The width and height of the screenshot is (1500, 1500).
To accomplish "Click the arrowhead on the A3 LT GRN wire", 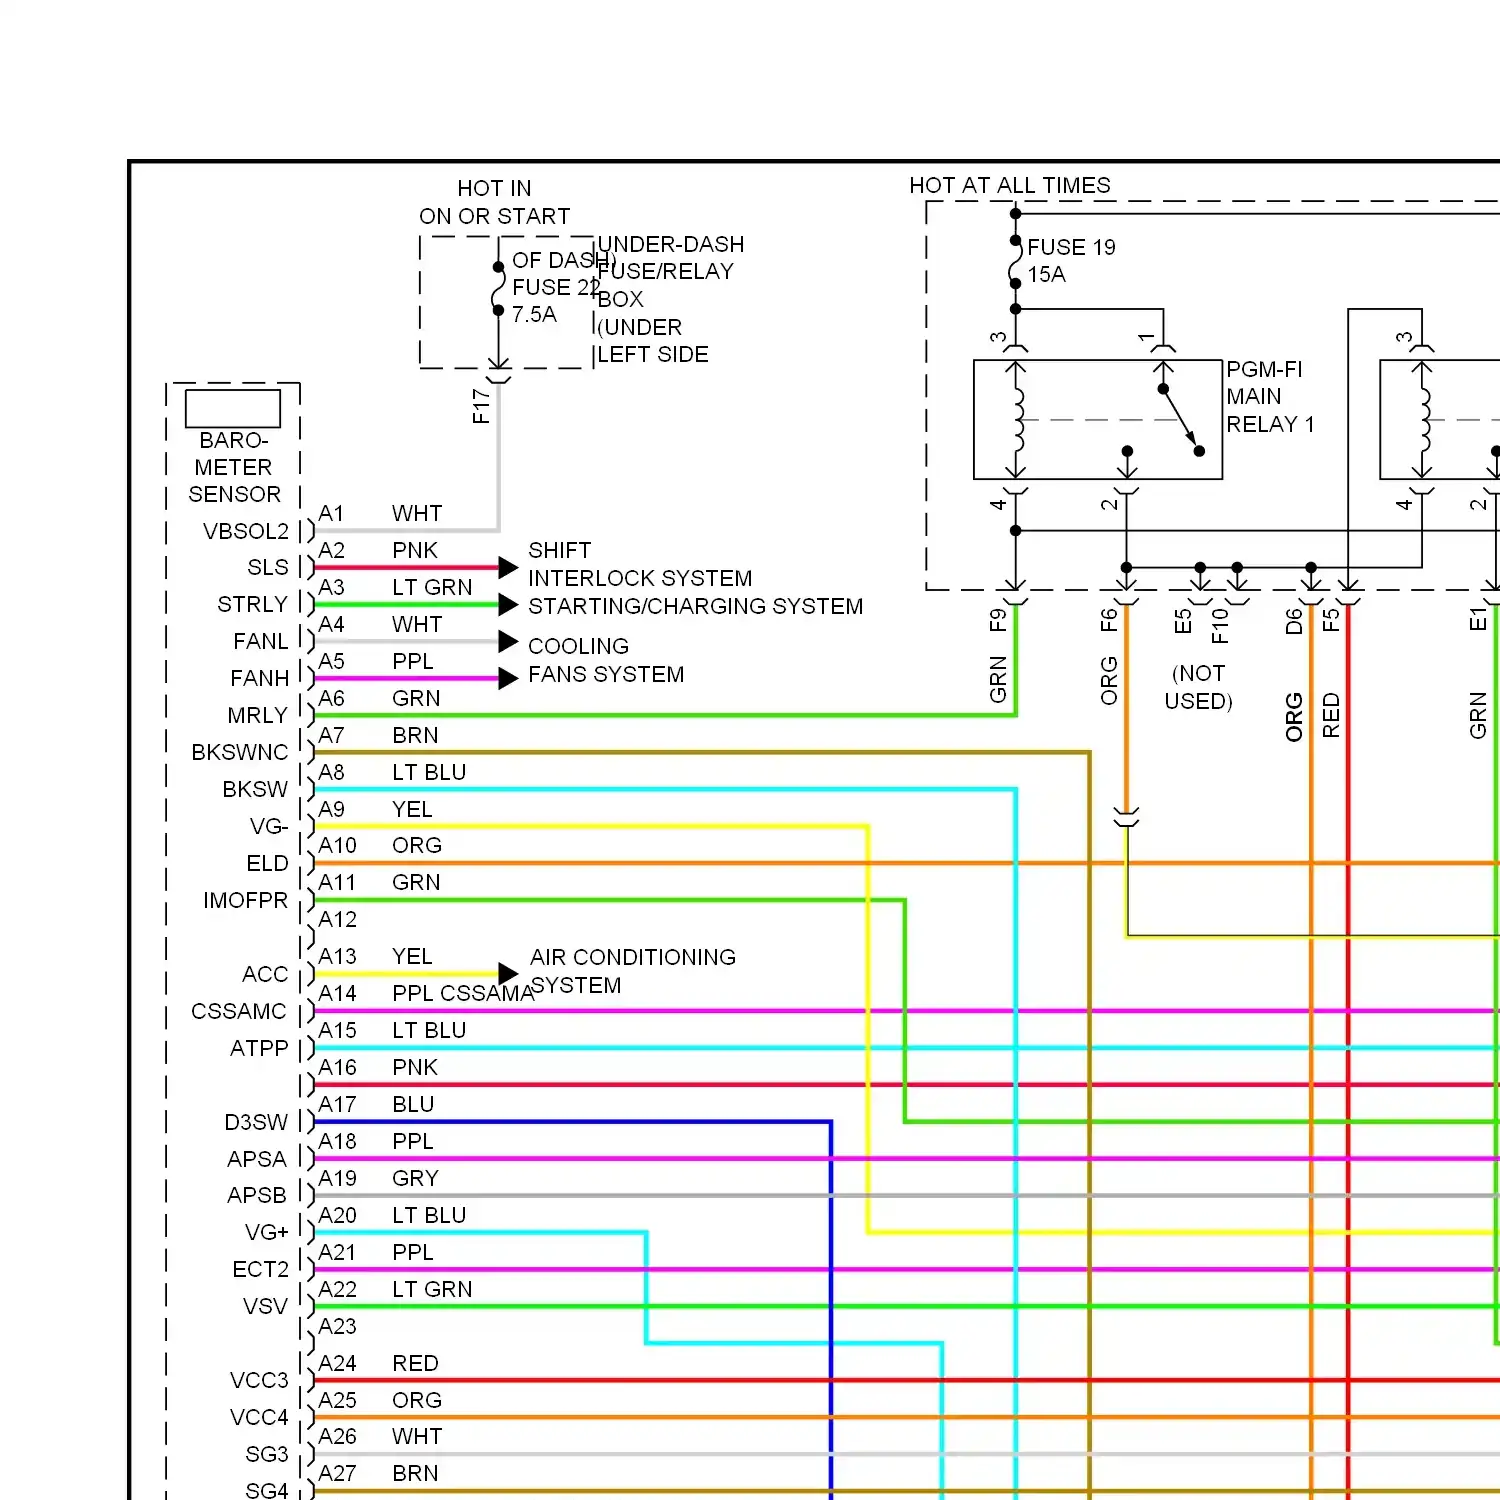I will (508, 605).
